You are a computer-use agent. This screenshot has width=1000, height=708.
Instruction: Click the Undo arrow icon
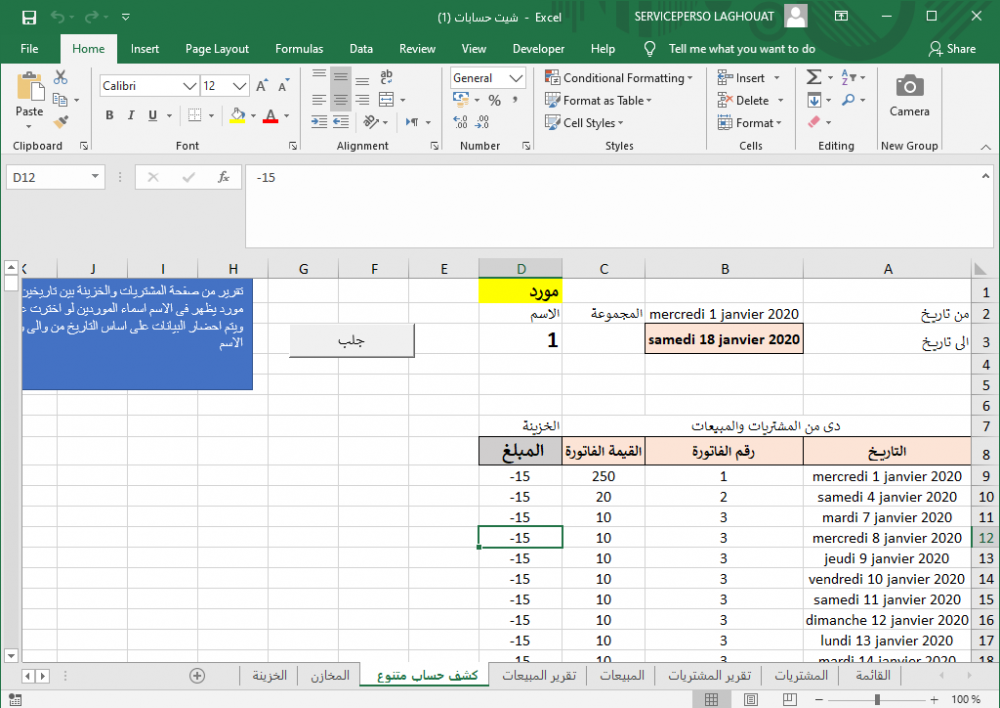[x=57, y=17]
